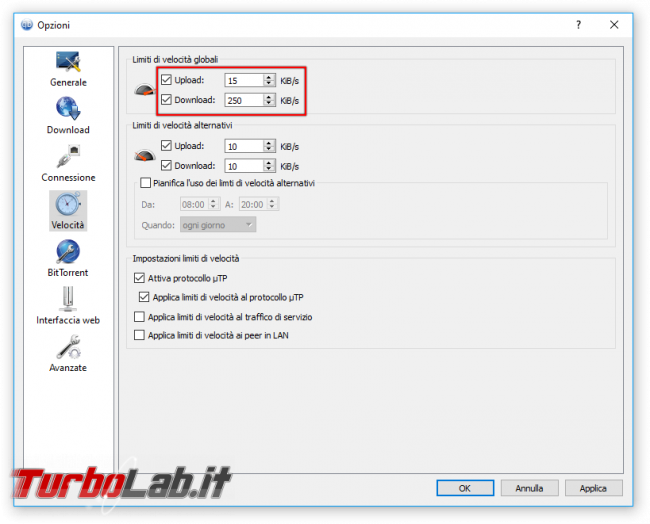
Task: Click the 'Impostazioni limiti di velocità' heading
Action: click(186, 259)
